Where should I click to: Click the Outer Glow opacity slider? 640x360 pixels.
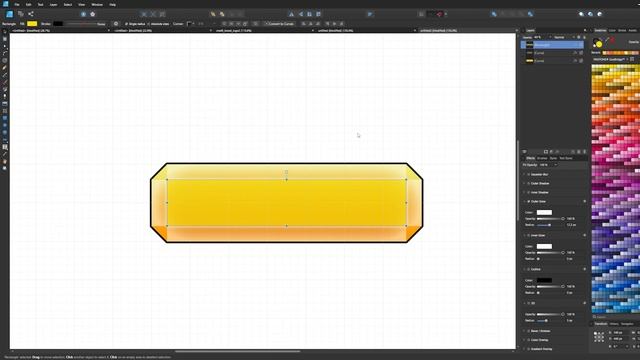point(551,218)
